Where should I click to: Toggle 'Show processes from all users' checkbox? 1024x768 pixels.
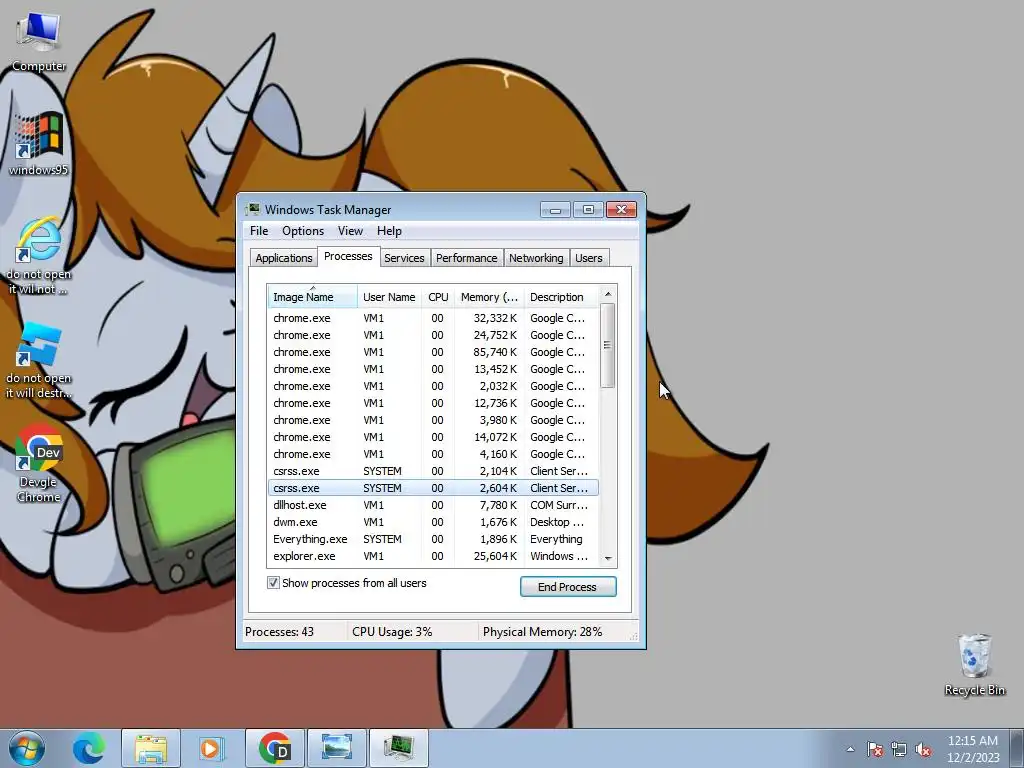[x=273, y=583]
